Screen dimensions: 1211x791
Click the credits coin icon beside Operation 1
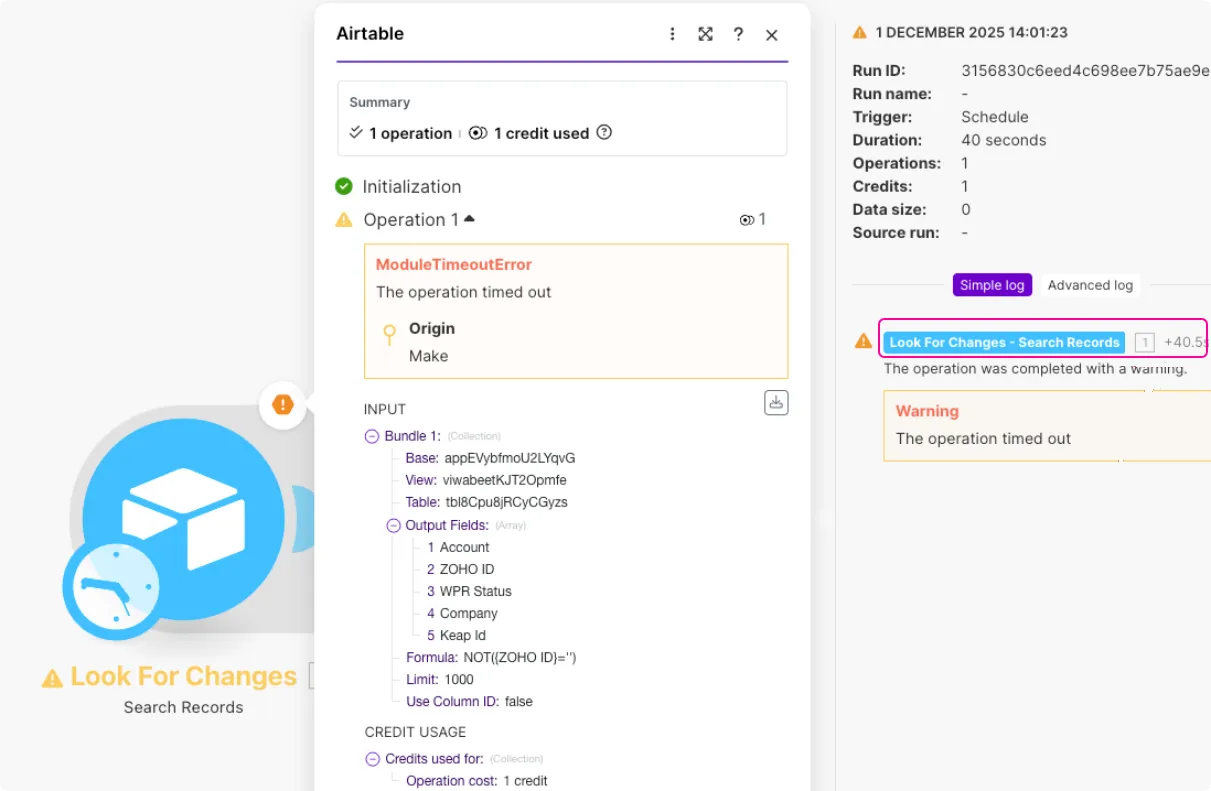(746, 220)
